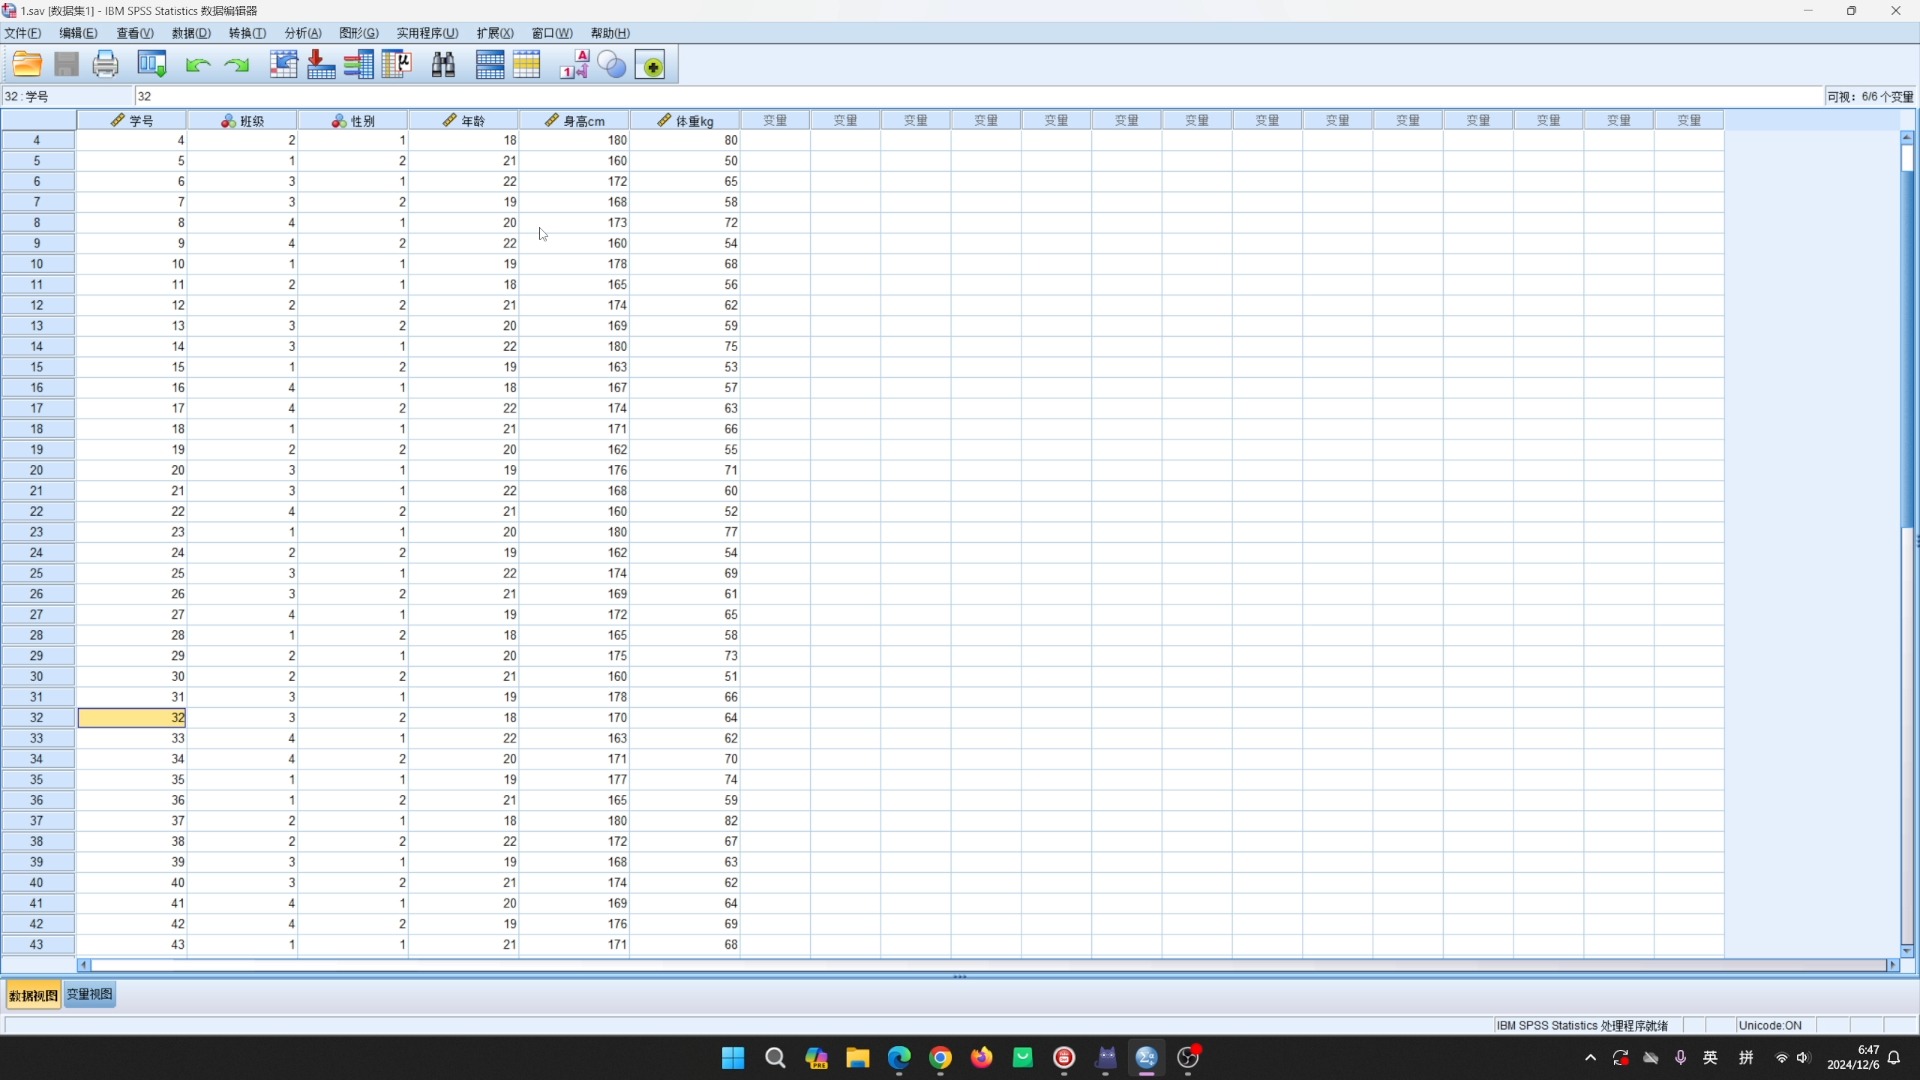Open the 实用程序(U) menu
The image size is (1920, 1080).
click(x=427, y=33)
